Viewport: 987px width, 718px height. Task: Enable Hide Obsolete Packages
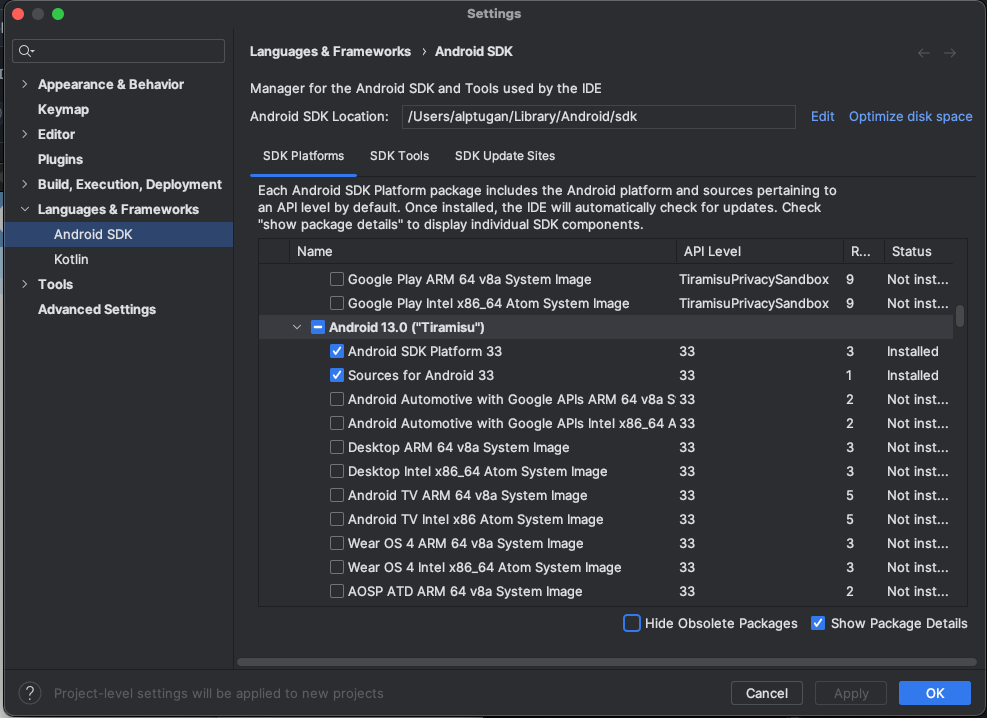[x=631, y=623]
